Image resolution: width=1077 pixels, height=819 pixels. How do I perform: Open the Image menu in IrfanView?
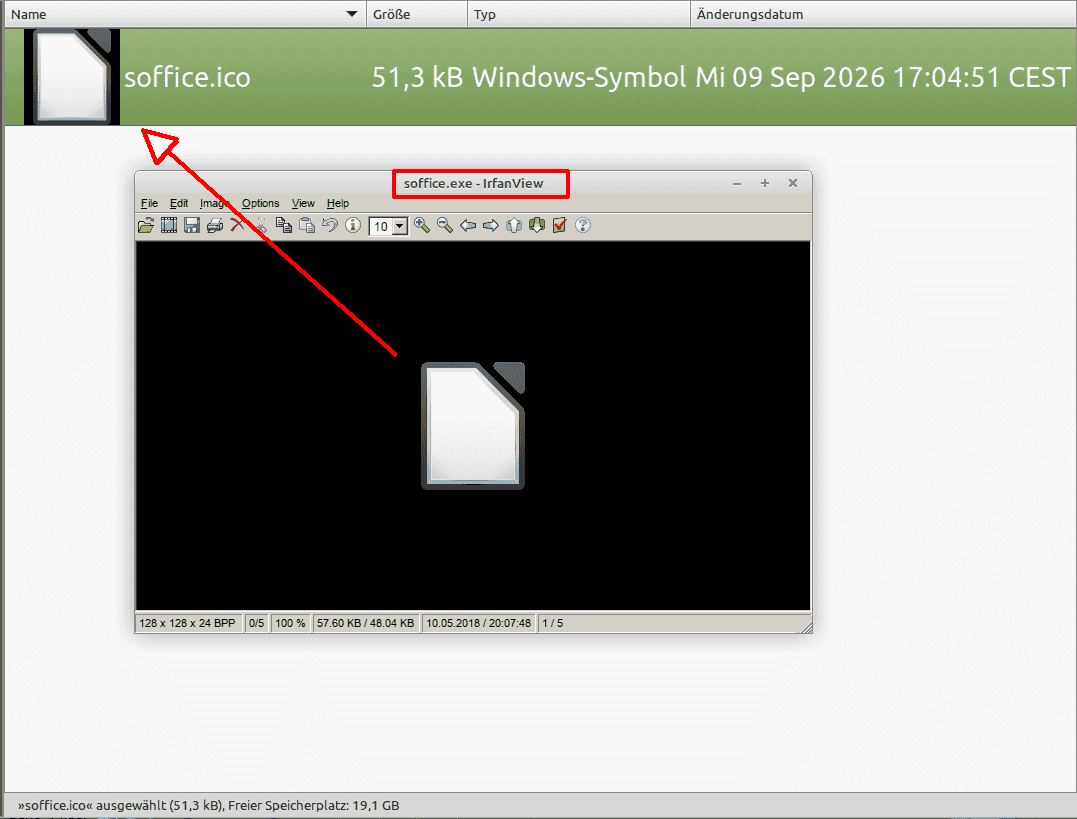214,203
